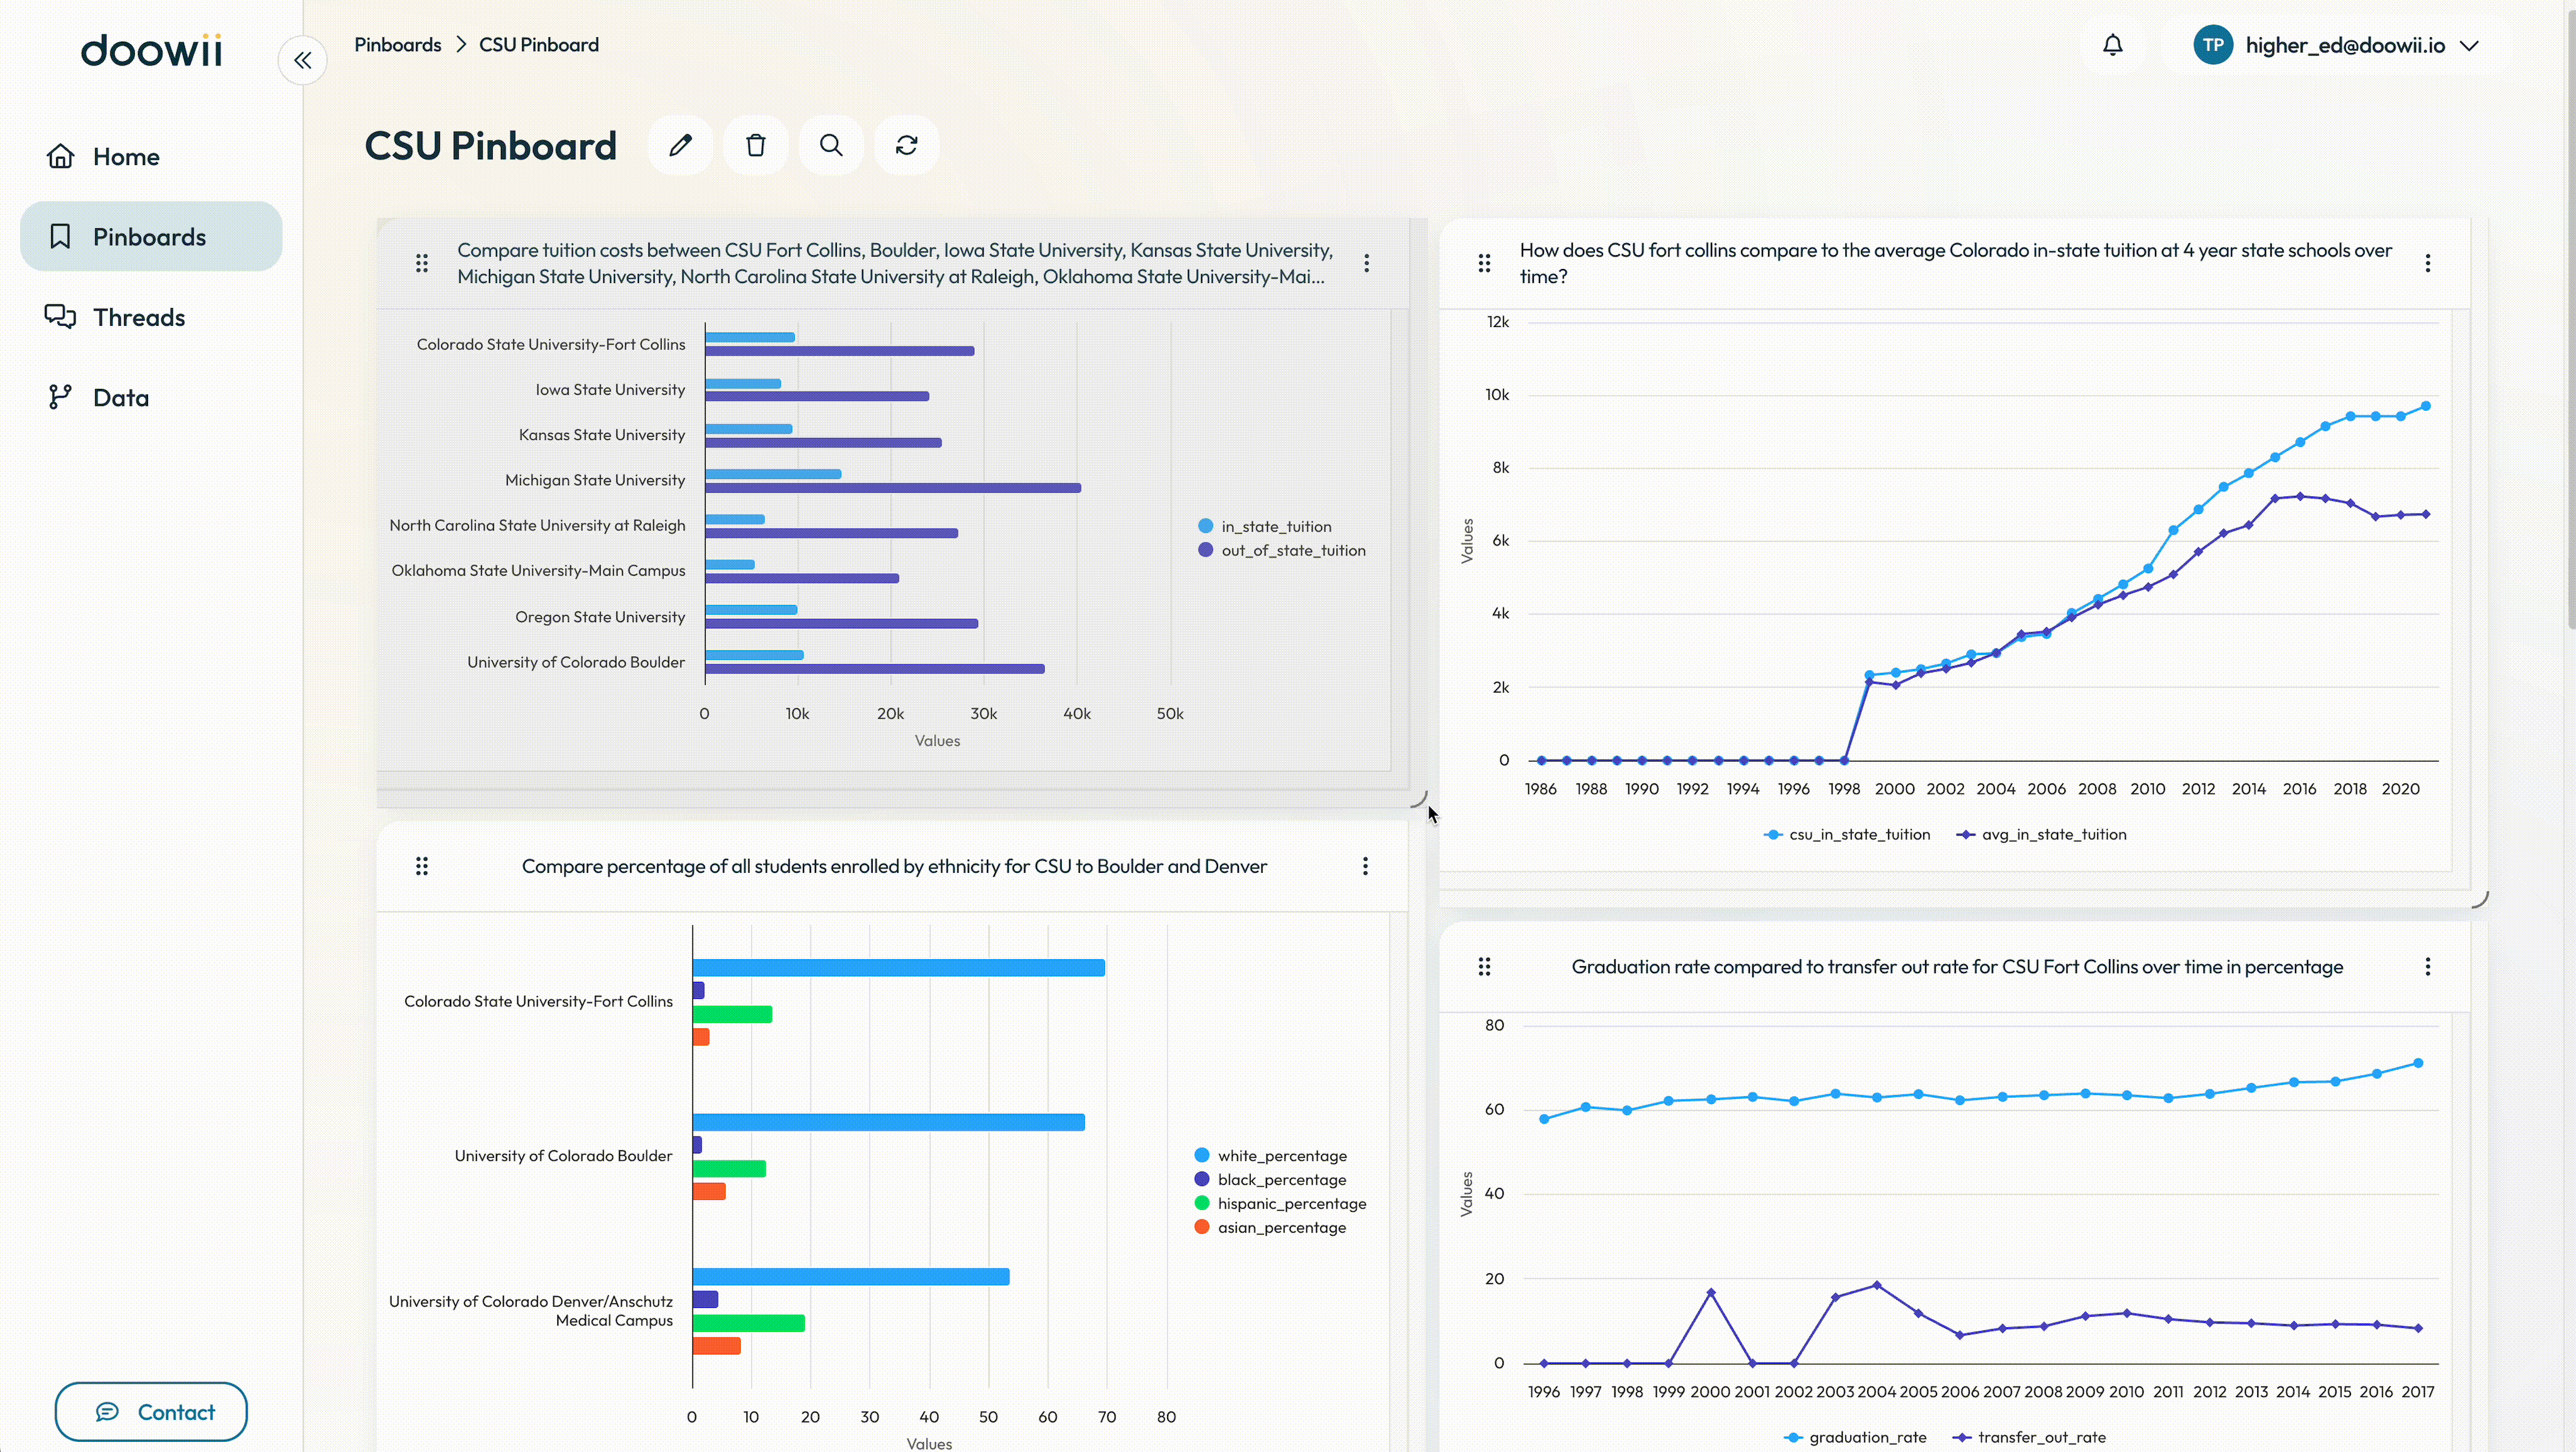Open options menu of ethnicity comparison card
The image size is (2576, 1452).
point(1365,867)
